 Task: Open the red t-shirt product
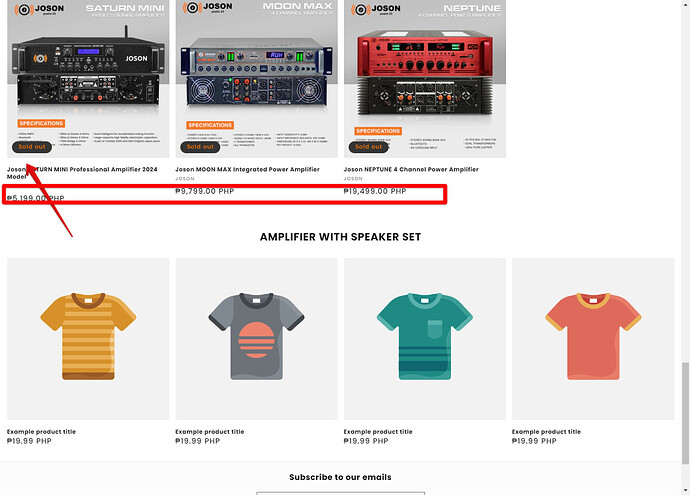coord(593,339)
